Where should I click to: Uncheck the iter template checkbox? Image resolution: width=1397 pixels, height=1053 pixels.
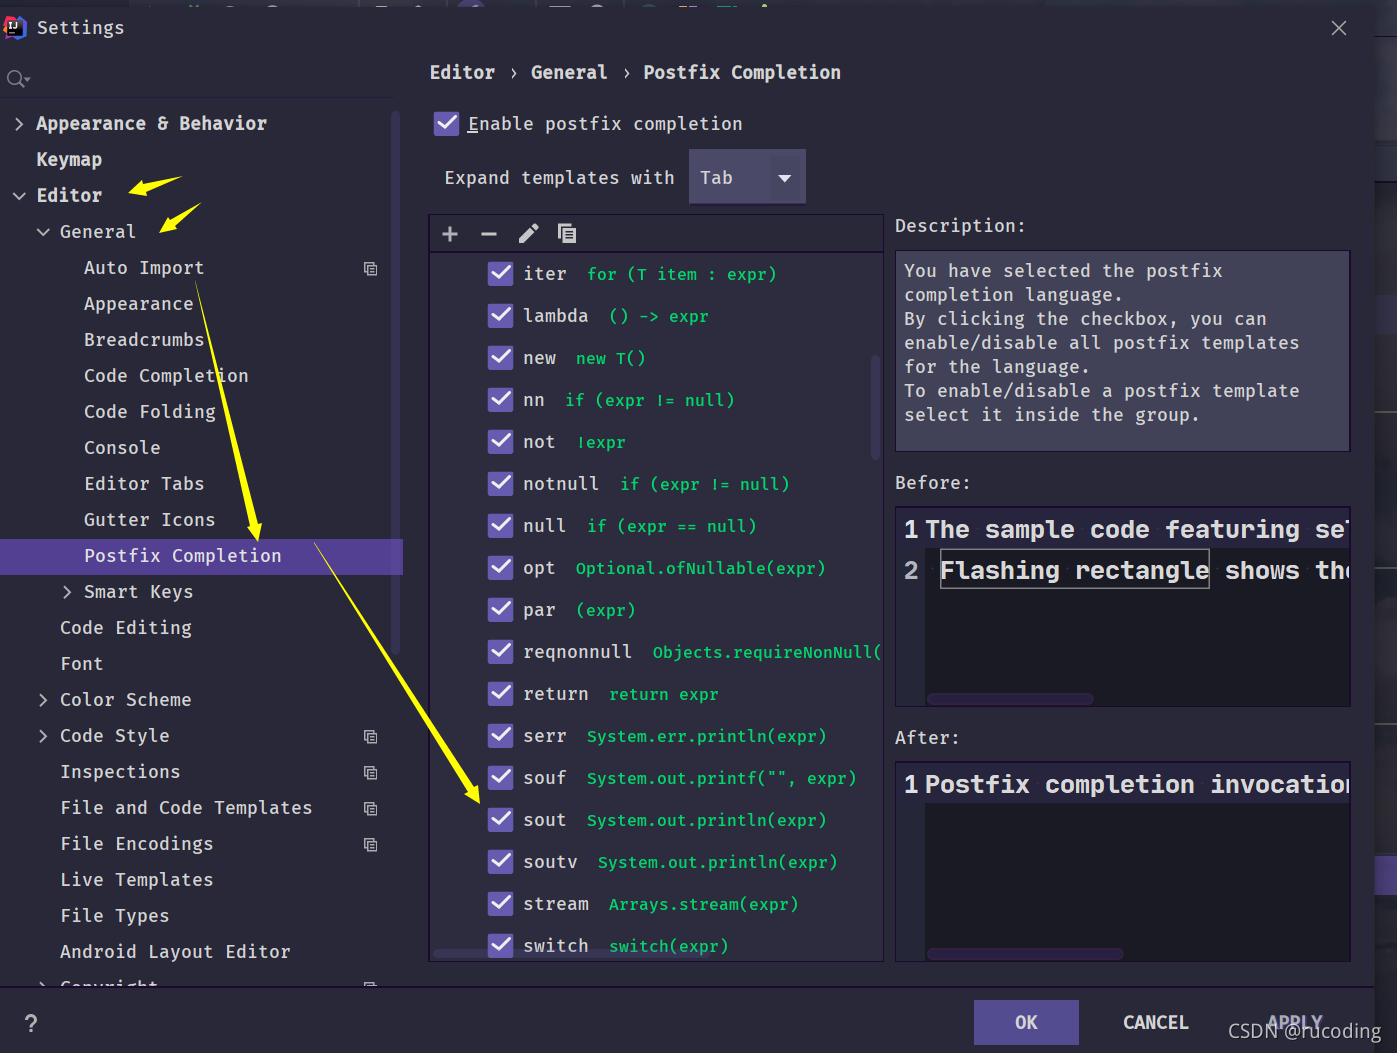coord(500,274)
